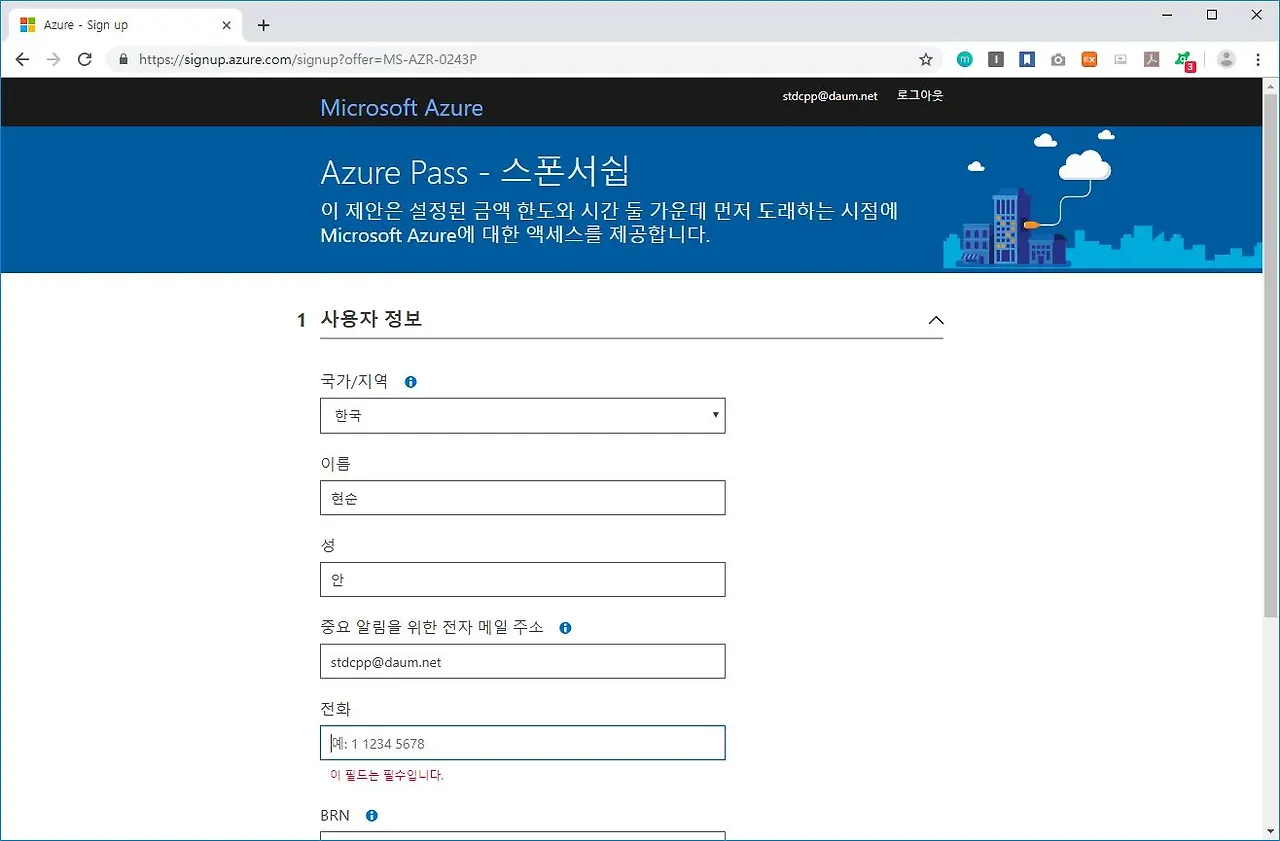Open the Chrome profile avatar icon
The height and width of the screenshot is (841, 1280).
pyautogui.click(x=1226, y=59)
